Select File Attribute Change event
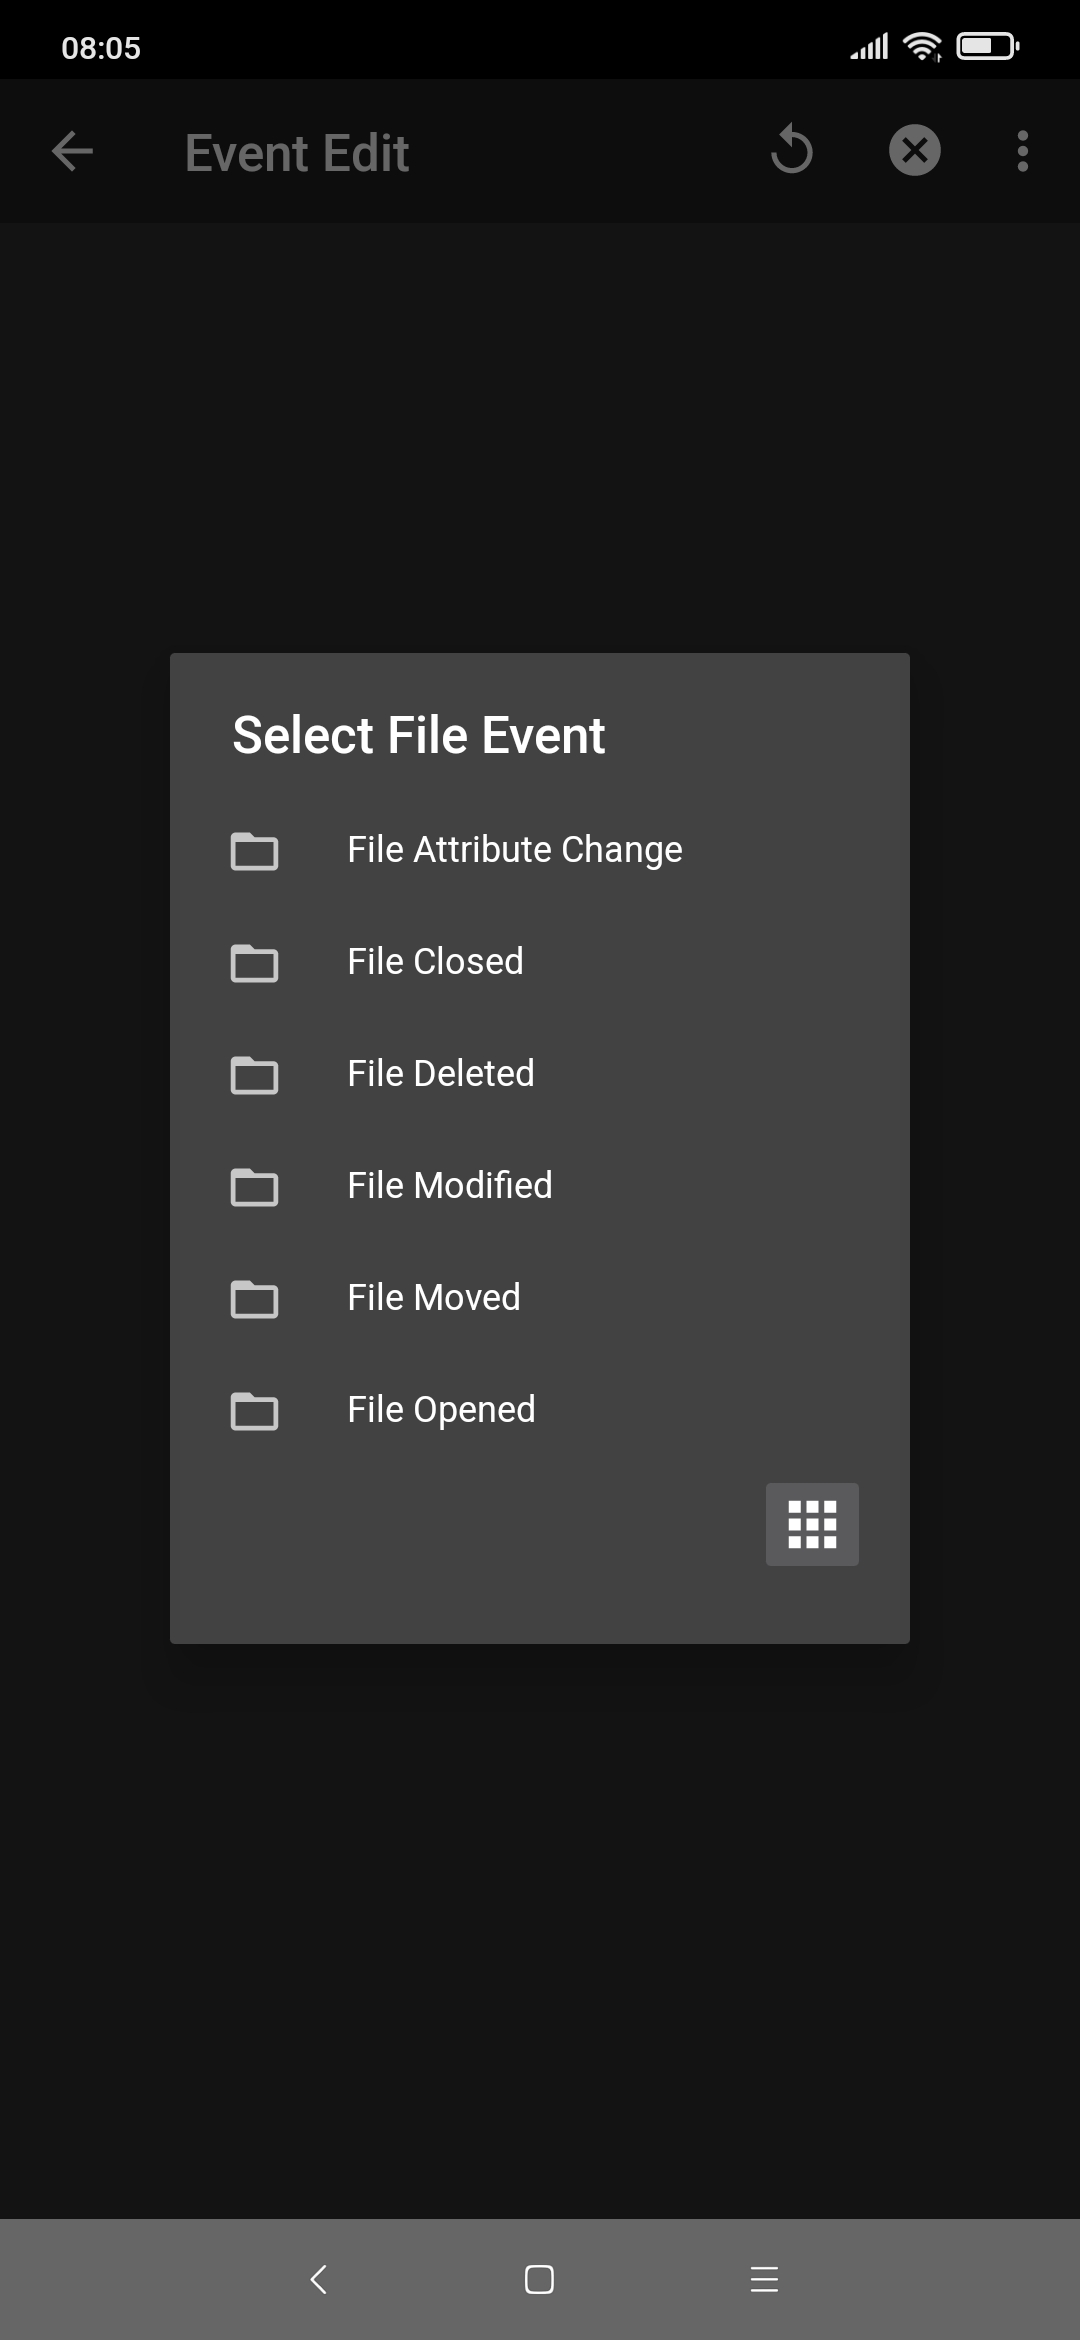1080x2340 pixels. click(x=514, y=850)
